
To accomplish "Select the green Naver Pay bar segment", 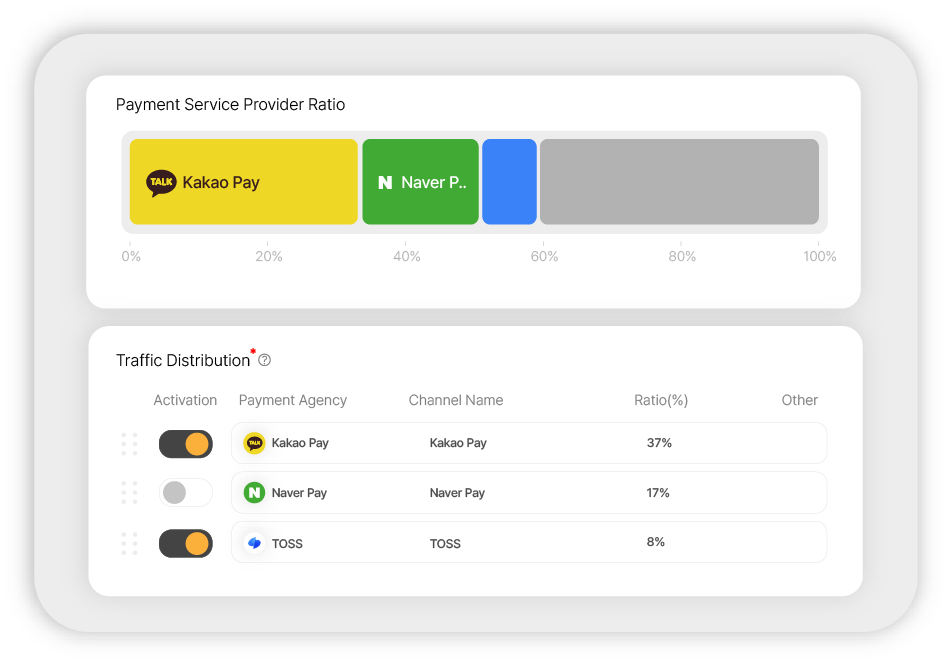I will (421, 181).
